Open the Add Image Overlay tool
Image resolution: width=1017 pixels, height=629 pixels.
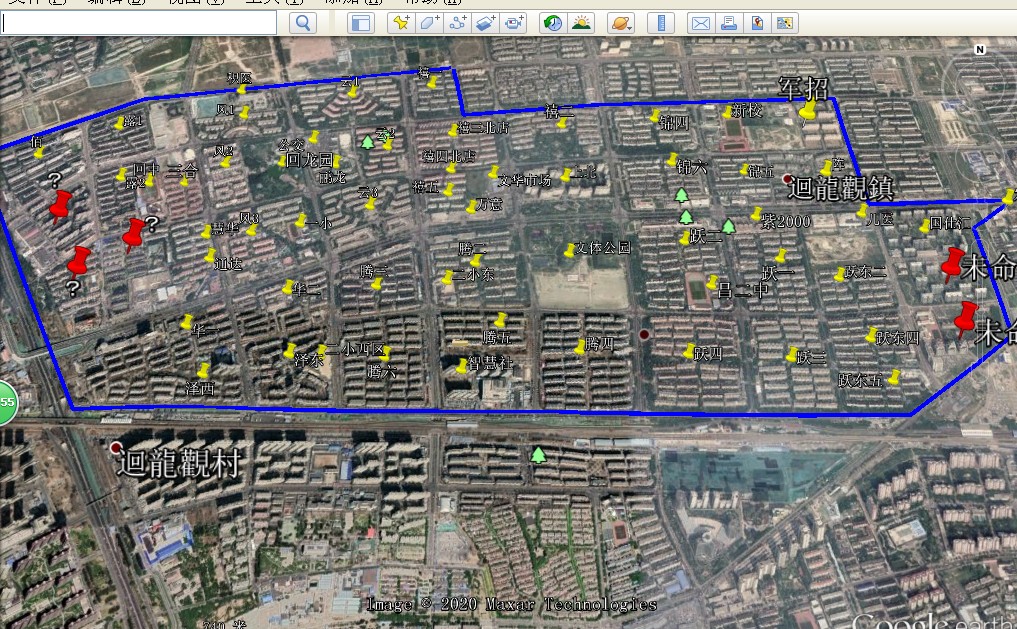(x=486, y=23)
